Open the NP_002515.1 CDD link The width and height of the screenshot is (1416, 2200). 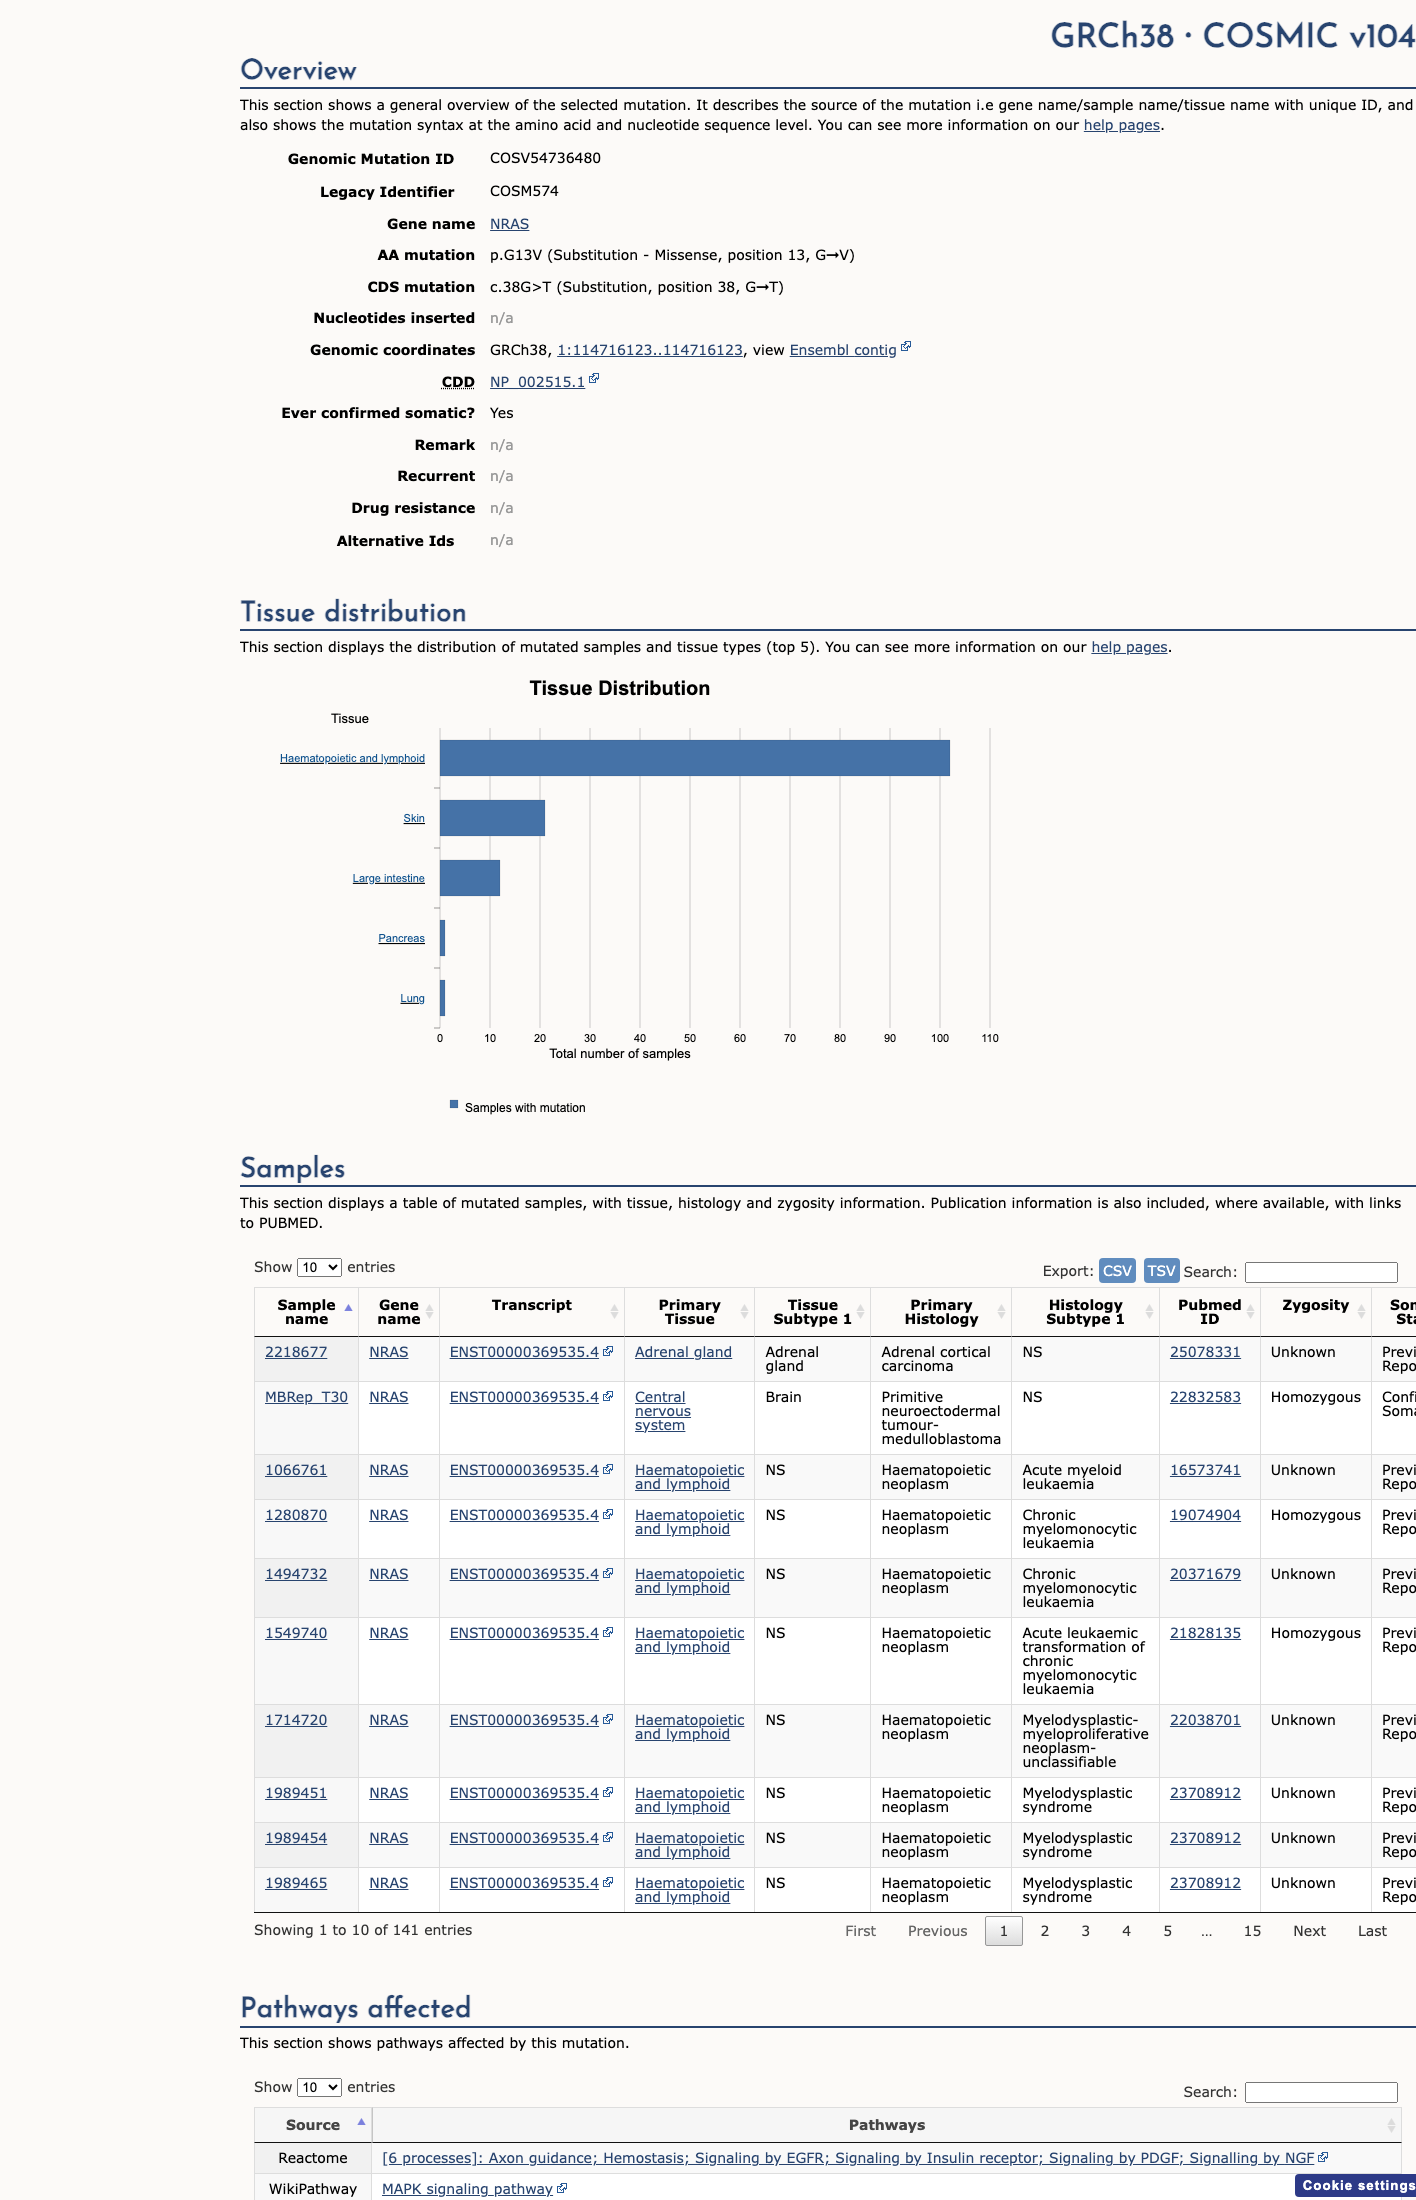[x=537, y=382]
